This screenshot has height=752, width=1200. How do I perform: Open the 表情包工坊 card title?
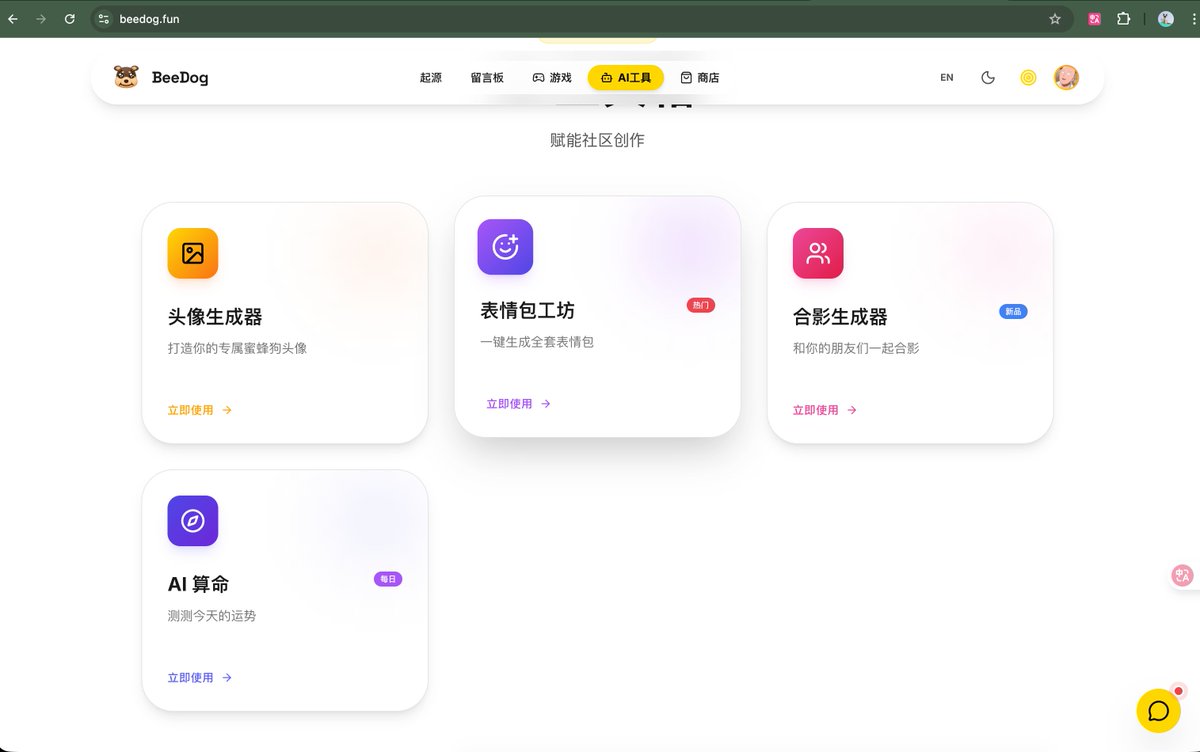coord(528,310)
